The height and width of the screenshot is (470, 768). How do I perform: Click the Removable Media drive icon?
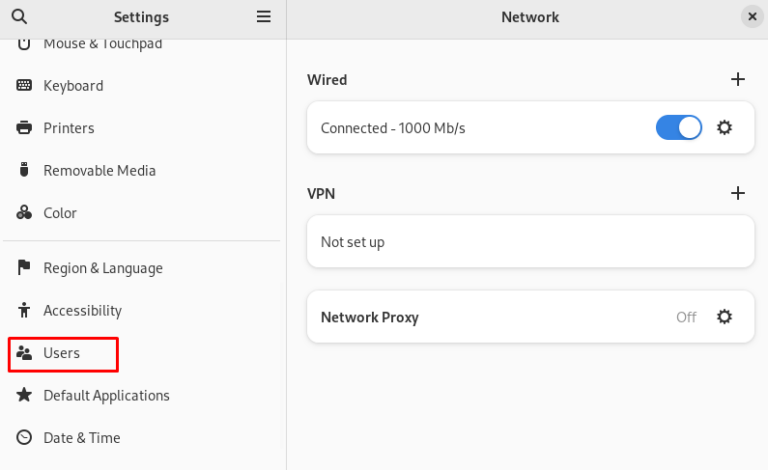(x=25, y=170)
